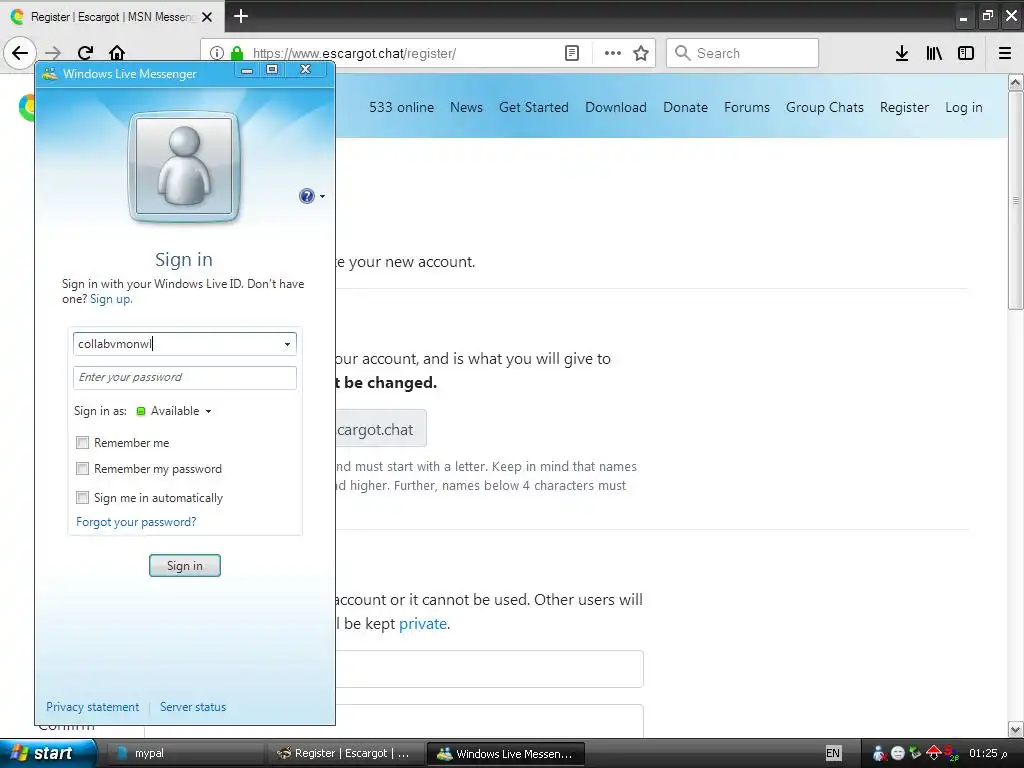Click the EN language indicator
The height and width of the screenshot is (768, 1024).
(833, 753)
